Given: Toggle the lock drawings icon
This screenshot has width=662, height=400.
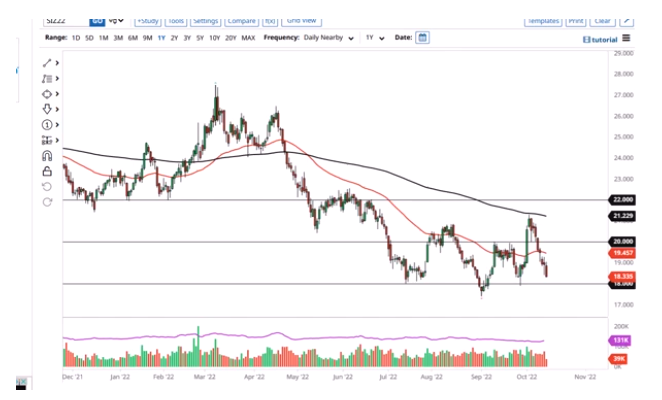Looking at the screenshot, I should pos(47,171).
